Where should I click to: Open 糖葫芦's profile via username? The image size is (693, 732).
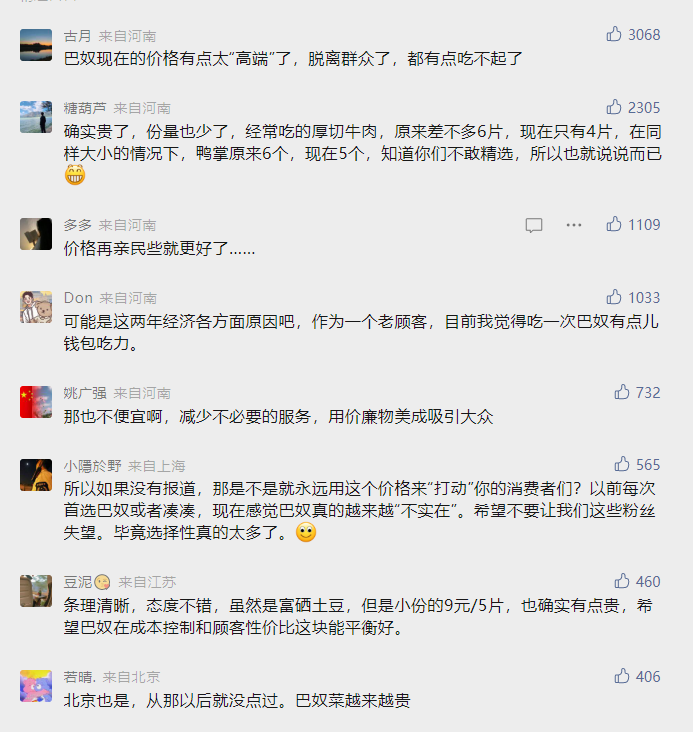84,108
